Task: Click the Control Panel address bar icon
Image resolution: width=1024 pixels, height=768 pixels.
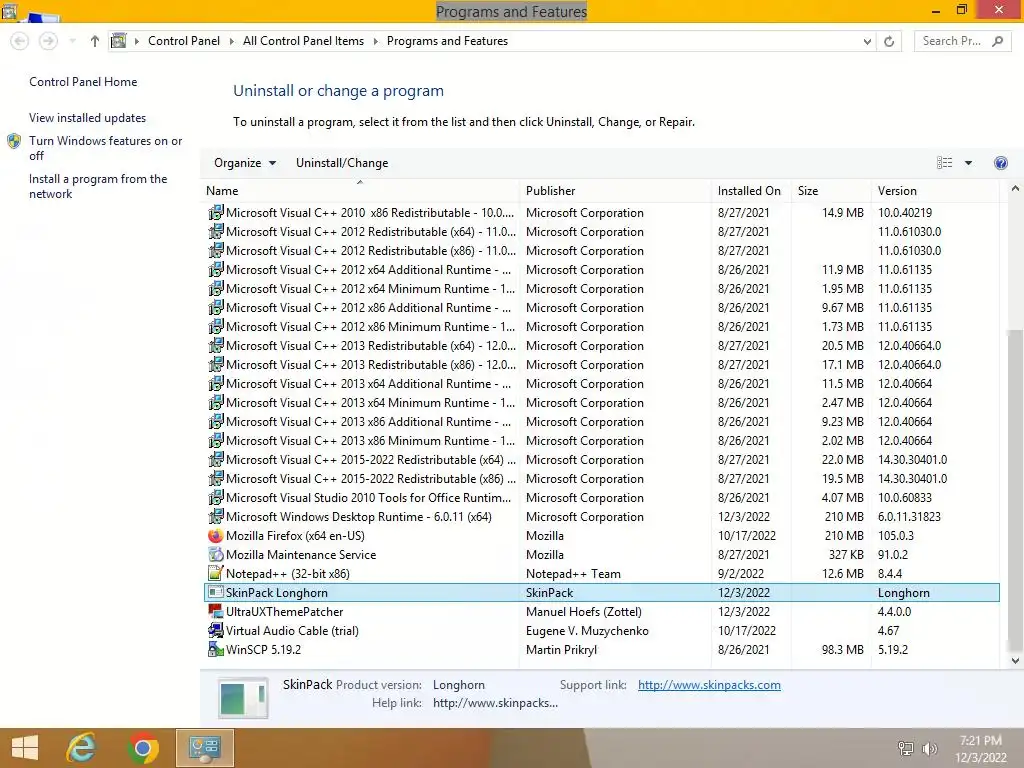Action: pyautogui.click(x=118, y=41)
